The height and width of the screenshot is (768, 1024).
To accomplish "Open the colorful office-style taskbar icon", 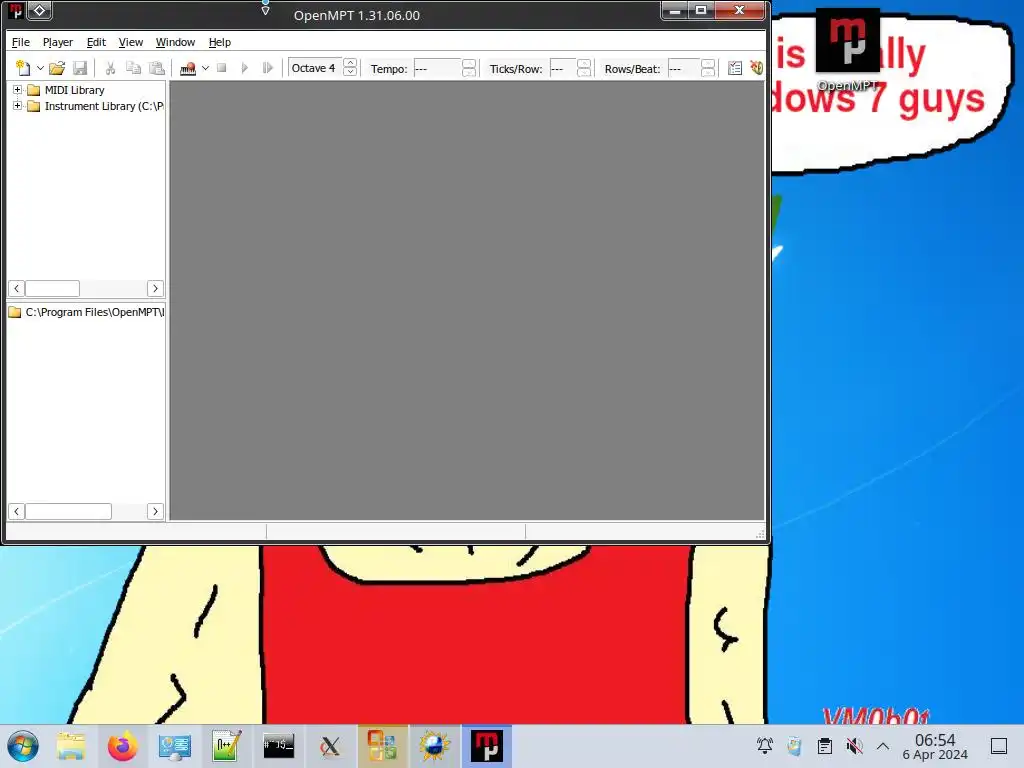I will coord(383,746).
